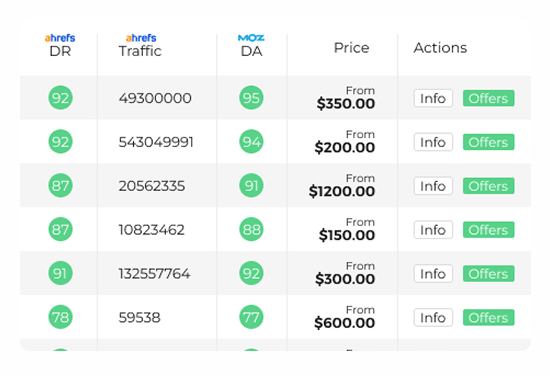Open Info for the $150.00 listing

pos(433,230)
